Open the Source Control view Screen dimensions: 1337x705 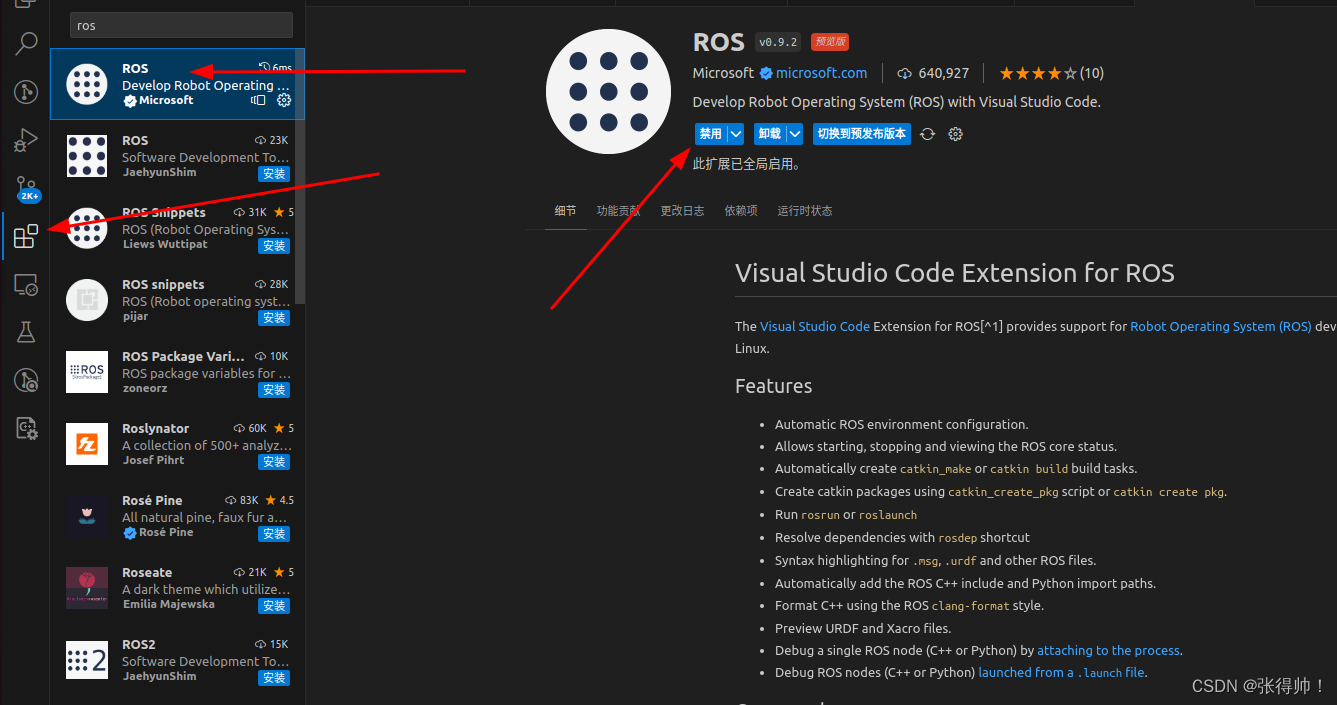(x=25, y=188)
